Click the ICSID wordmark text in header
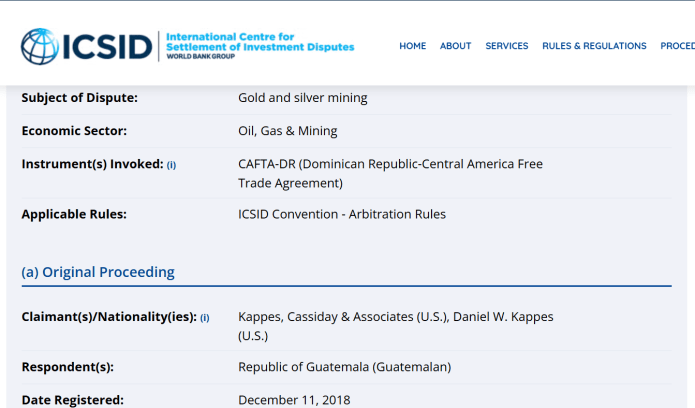695x408 pixels. [107, 46]
